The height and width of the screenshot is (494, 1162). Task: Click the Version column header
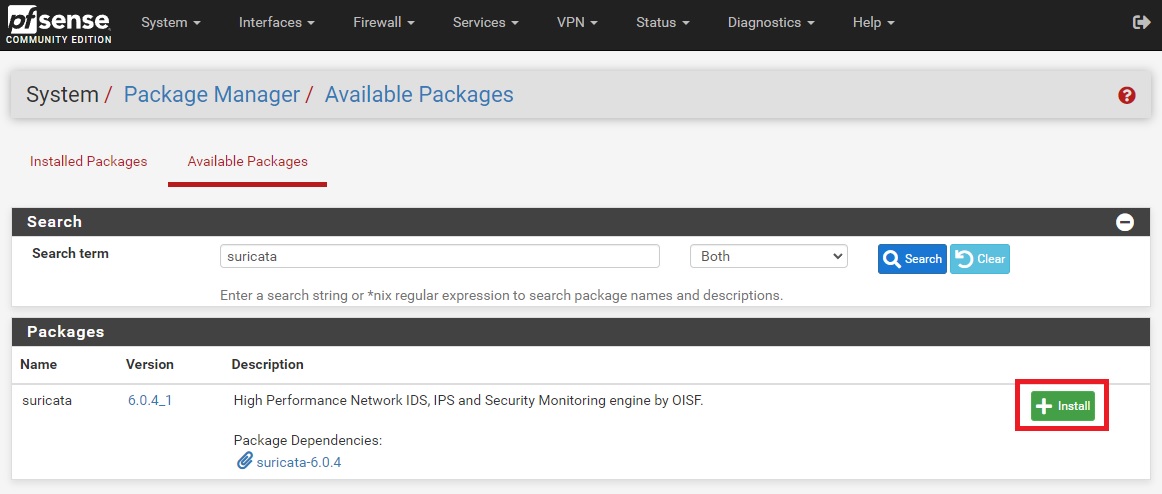150,364
